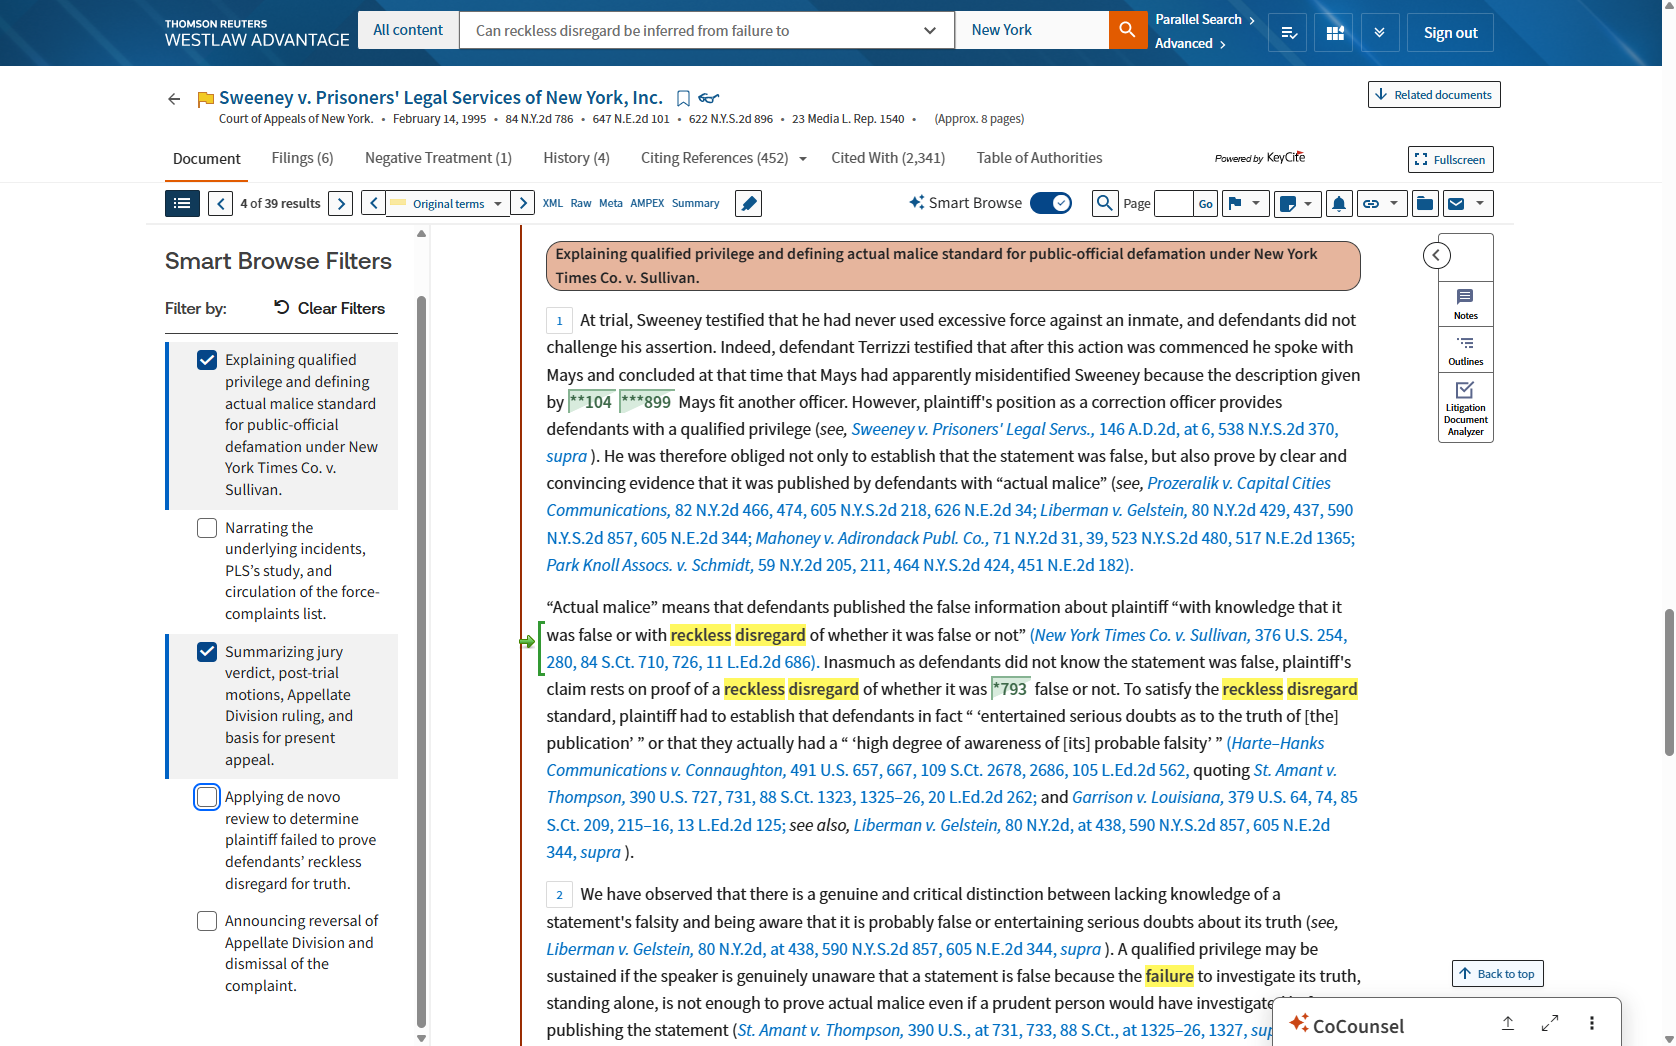The height and width of the screenshot is (1046, 1676).
Task: Open the Litigation Document Analyzer tool
Action: (x=1465, y=408)
